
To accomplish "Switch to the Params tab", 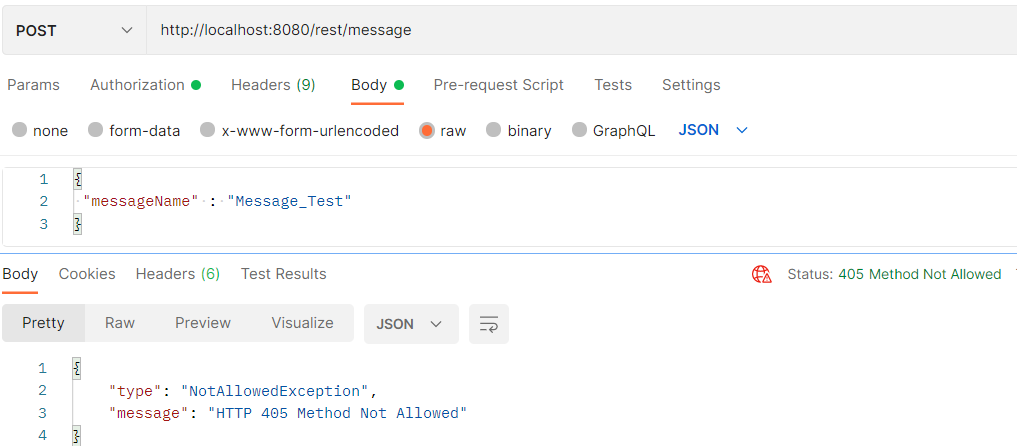I will pos(33,85).
